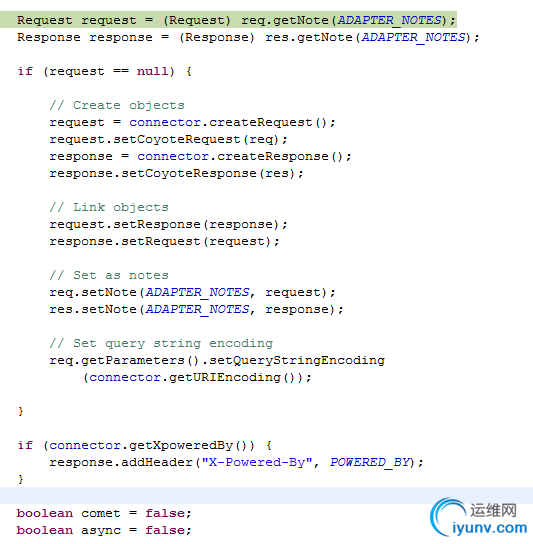This screenshot has height=544, width=533.
Task: Click the line "if (request == null) {"
Action: 104,71
